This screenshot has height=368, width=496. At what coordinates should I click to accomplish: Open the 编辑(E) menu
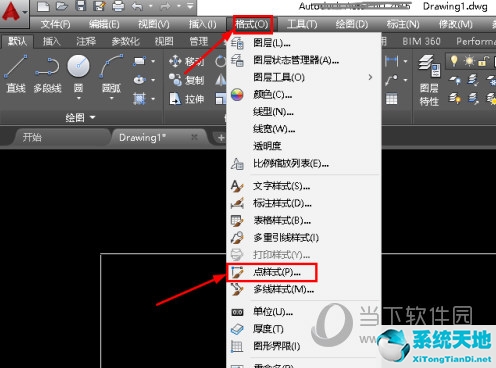[x=104, y=24]
